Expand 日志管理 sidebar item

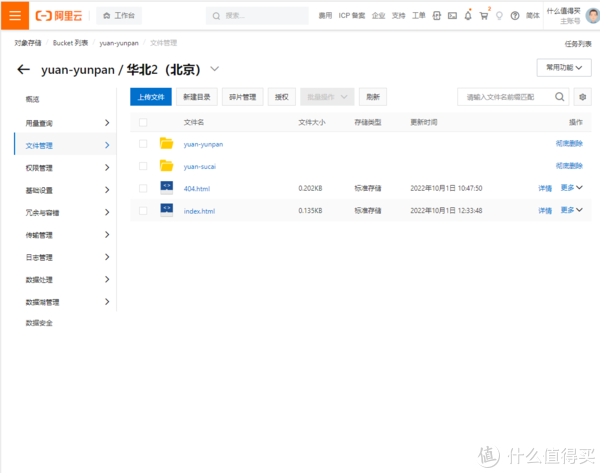point(65,257)
